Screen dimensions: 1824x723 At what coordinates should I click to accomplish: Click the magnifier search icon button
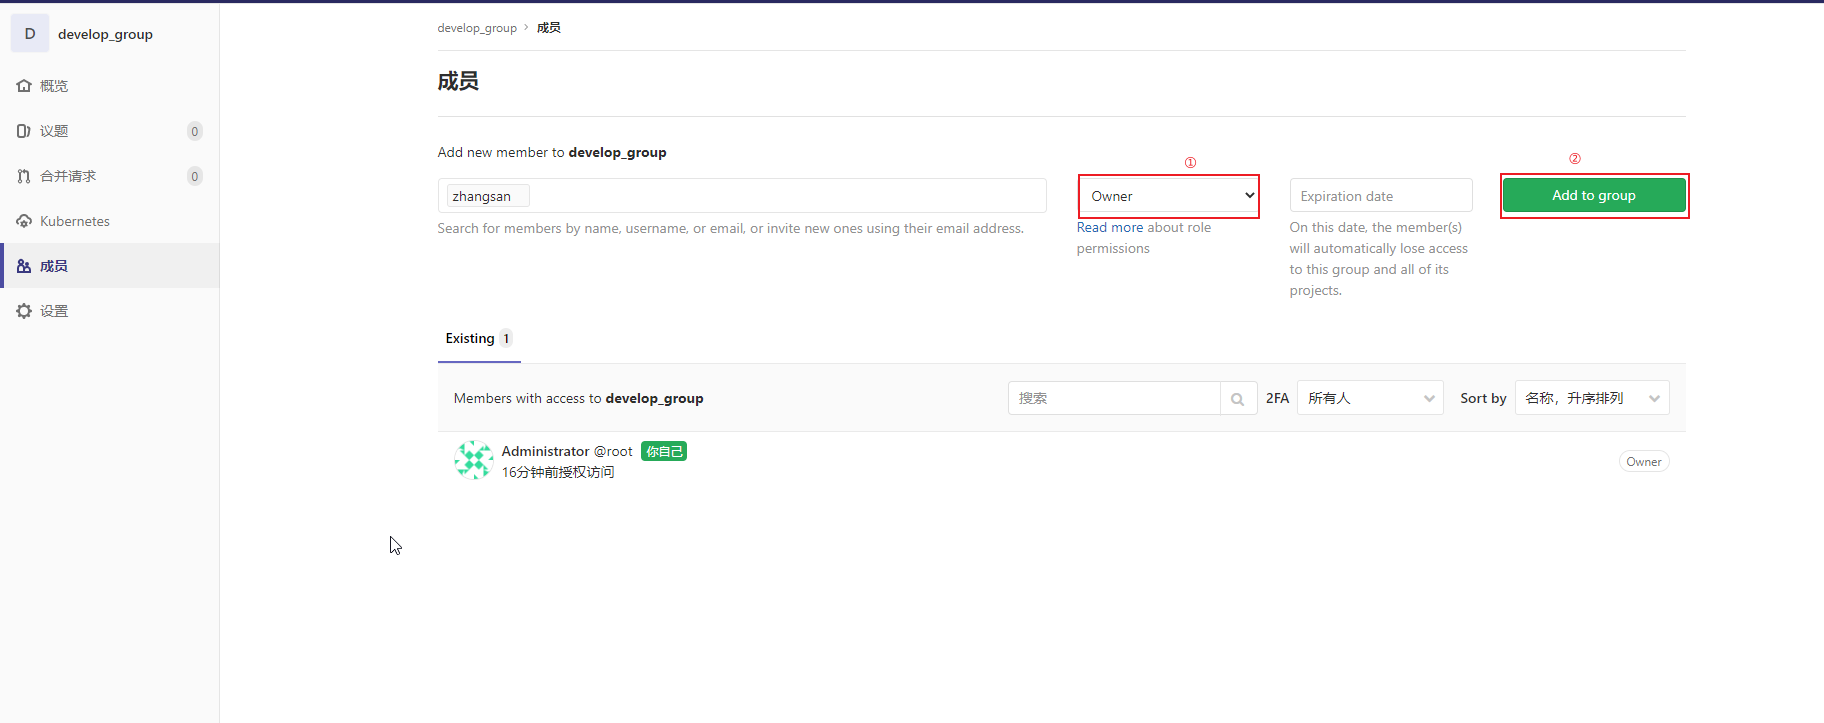tap(1238, 398)
